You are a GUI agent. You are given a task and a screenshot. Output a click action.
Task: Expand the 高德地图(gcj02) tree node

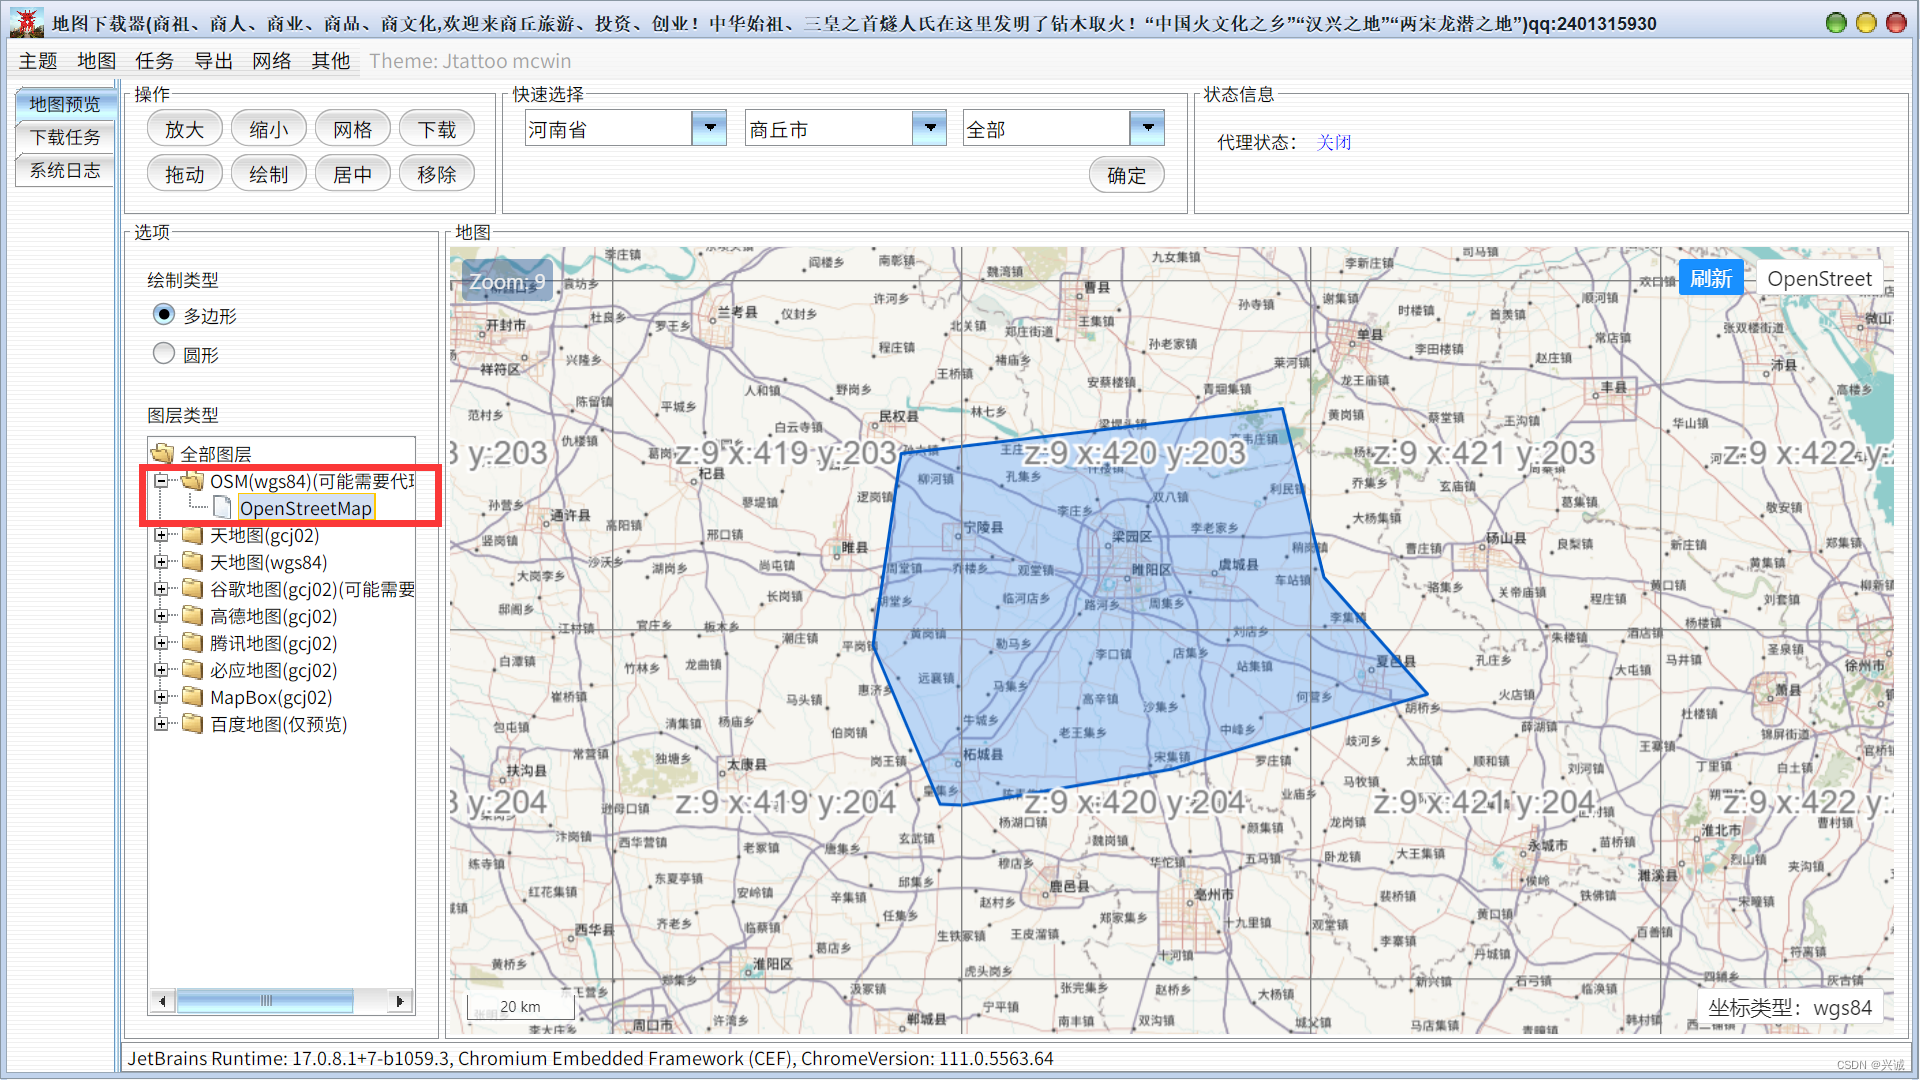point(160,616)
